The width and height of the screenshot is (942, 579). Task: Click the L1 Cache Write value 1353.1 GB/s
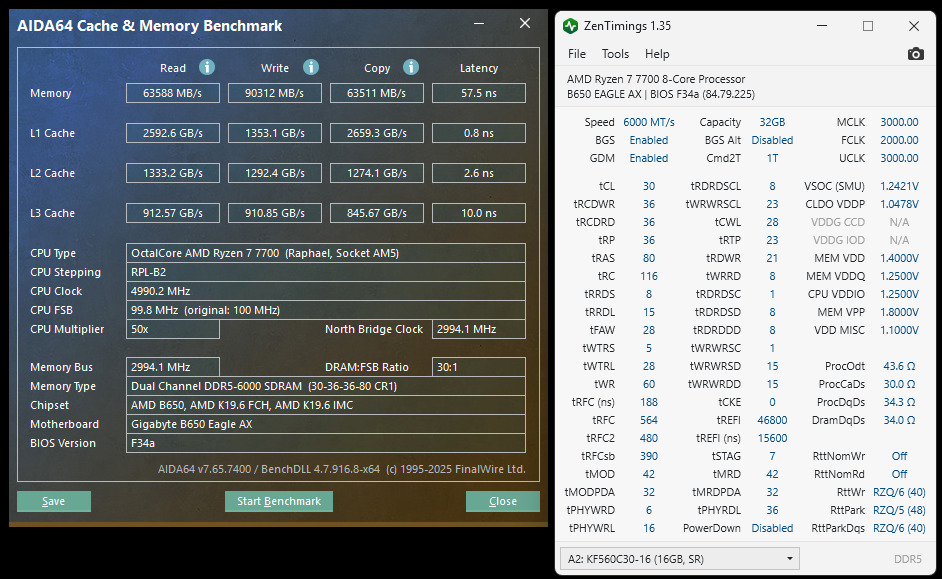tap(275, 133)
